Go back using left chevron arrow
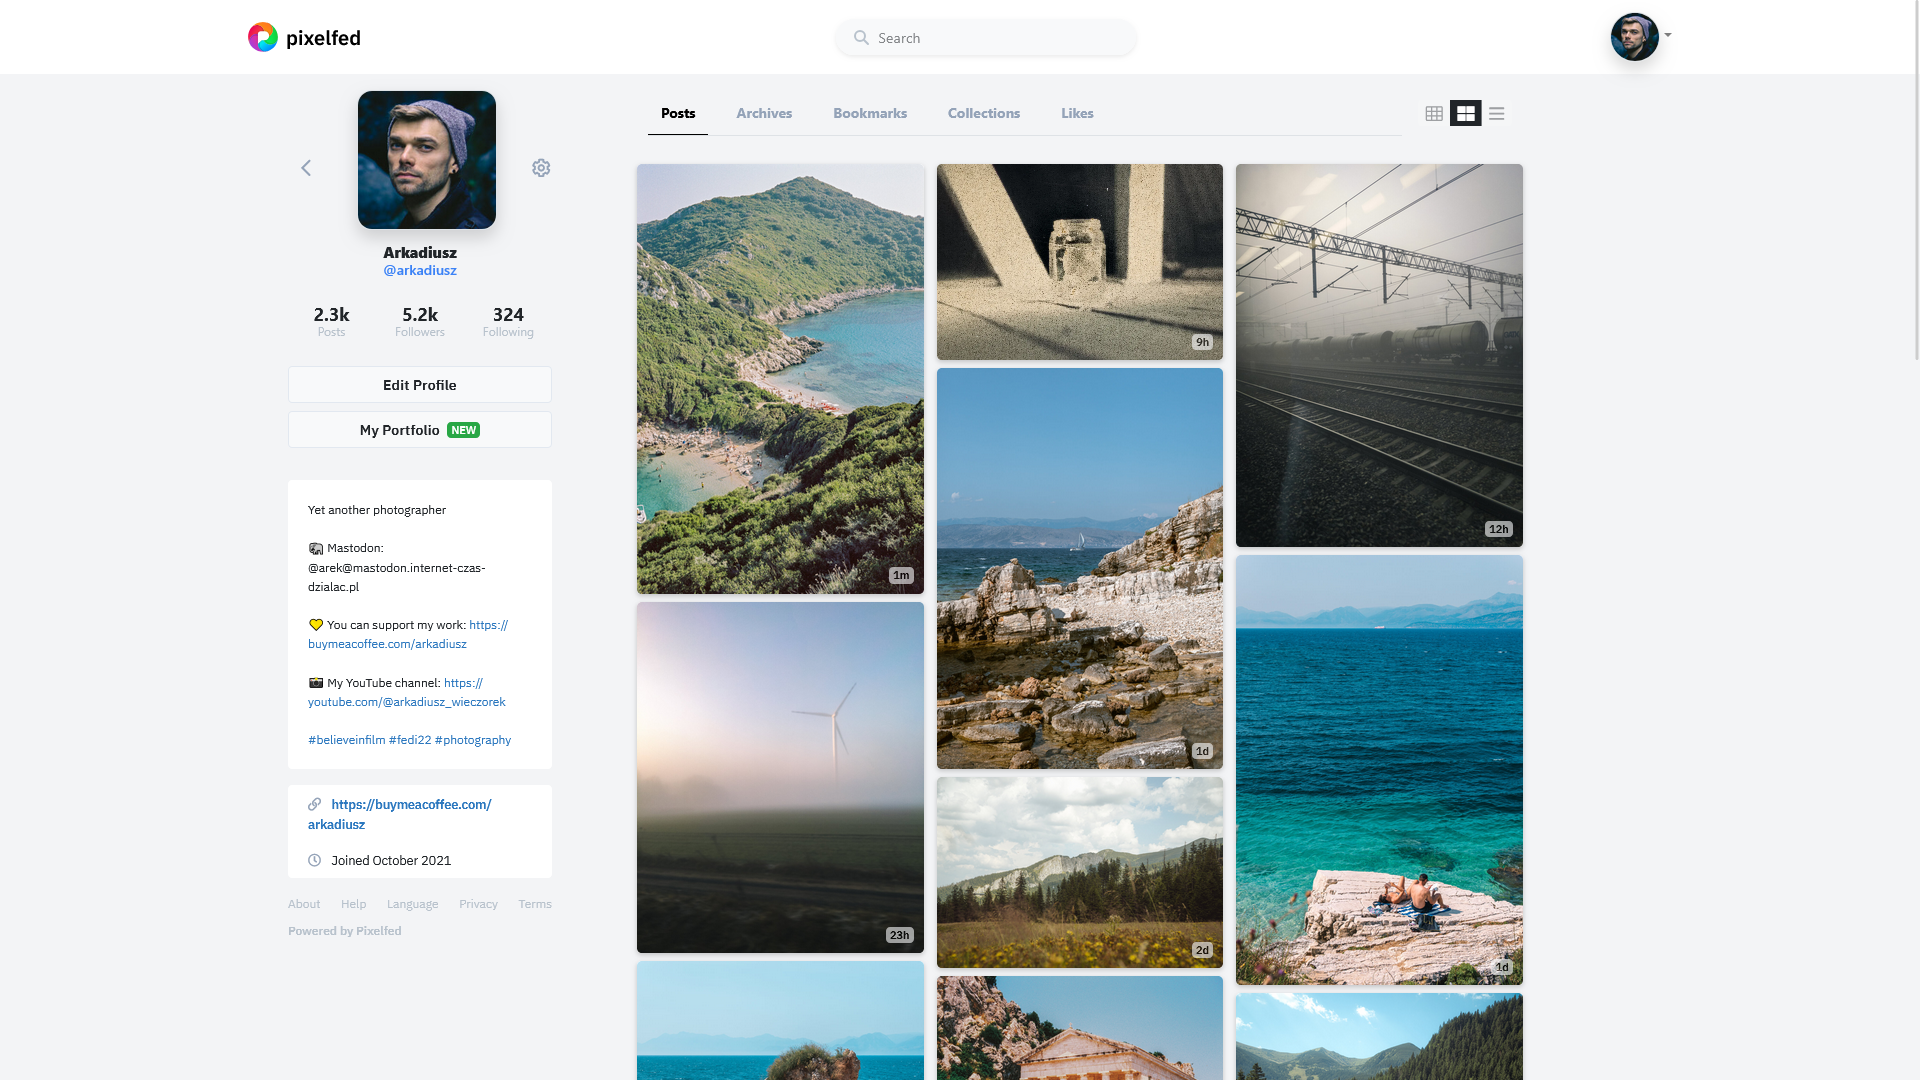The width and height of the screenshot is (1920, 1080). click(x=306, y=168)
